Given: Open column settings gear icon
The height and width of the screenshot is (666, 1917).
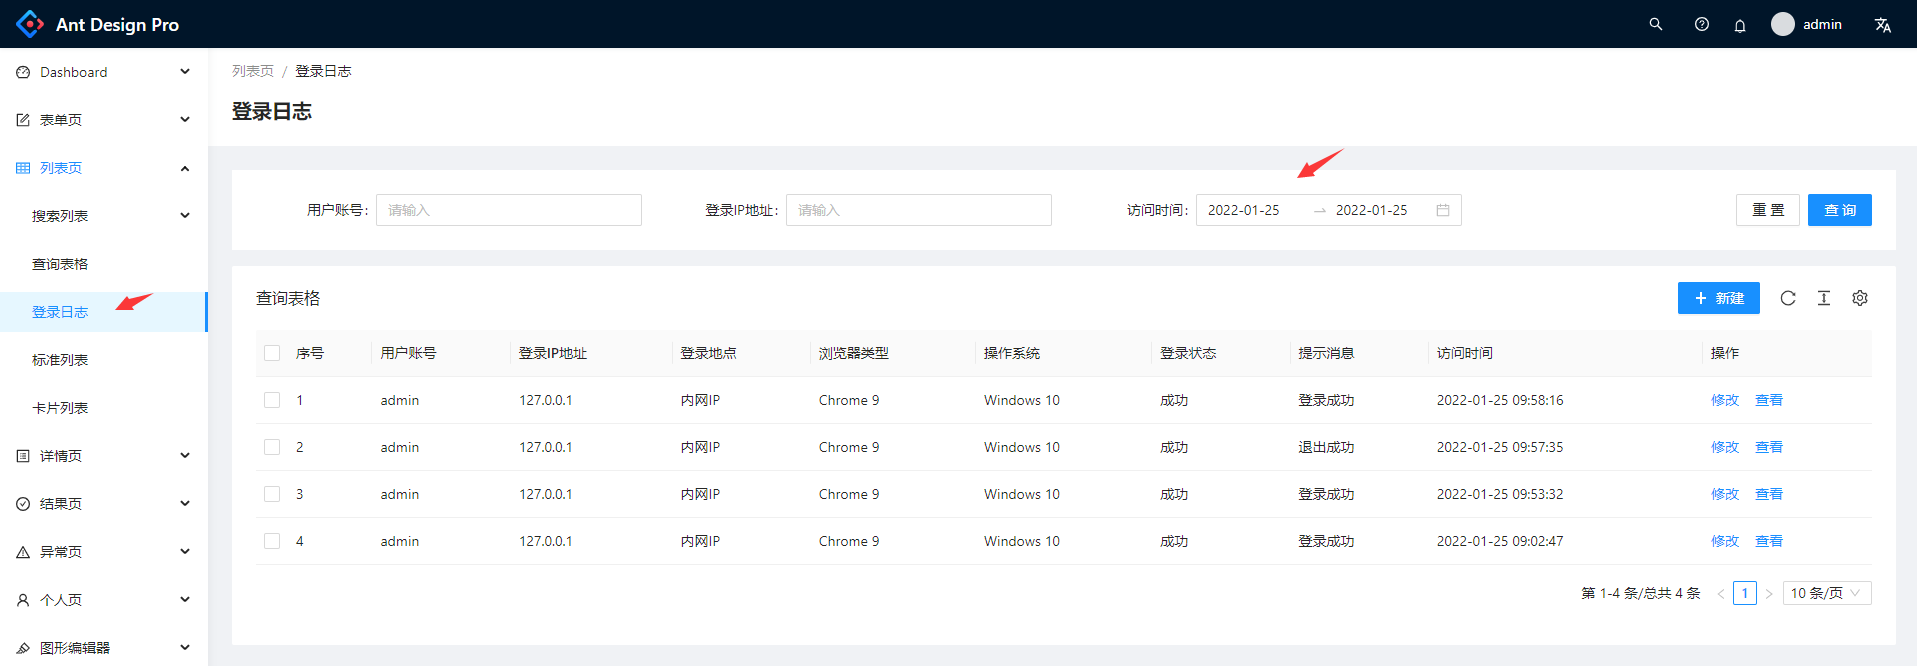Looking at the screenshot, I should tap(1860, 298).
